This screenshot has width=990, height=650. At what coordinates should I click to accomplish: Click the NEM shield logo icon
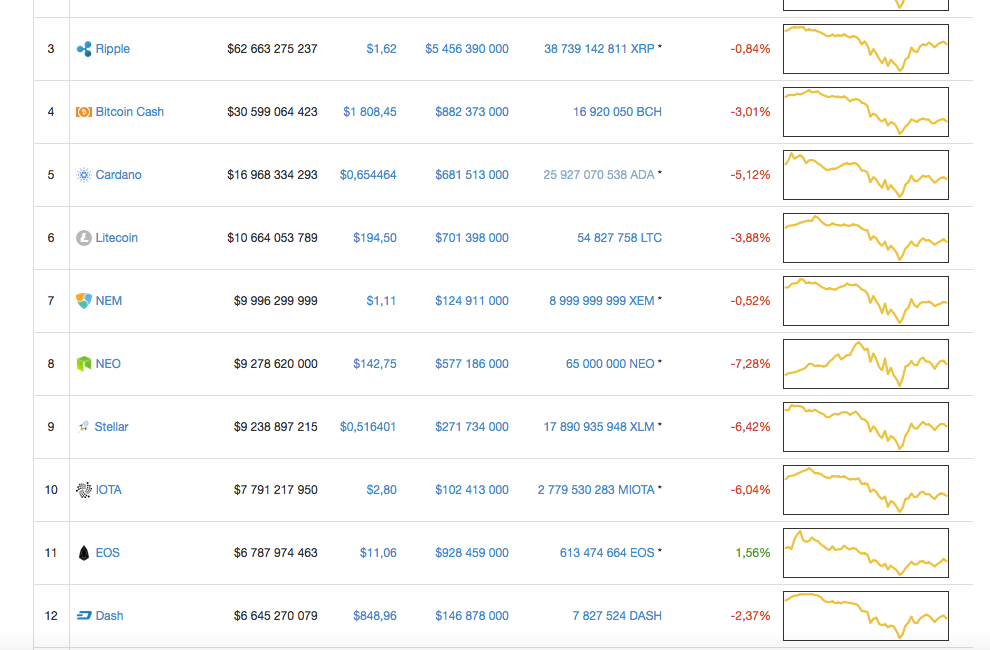pos(83,301)
